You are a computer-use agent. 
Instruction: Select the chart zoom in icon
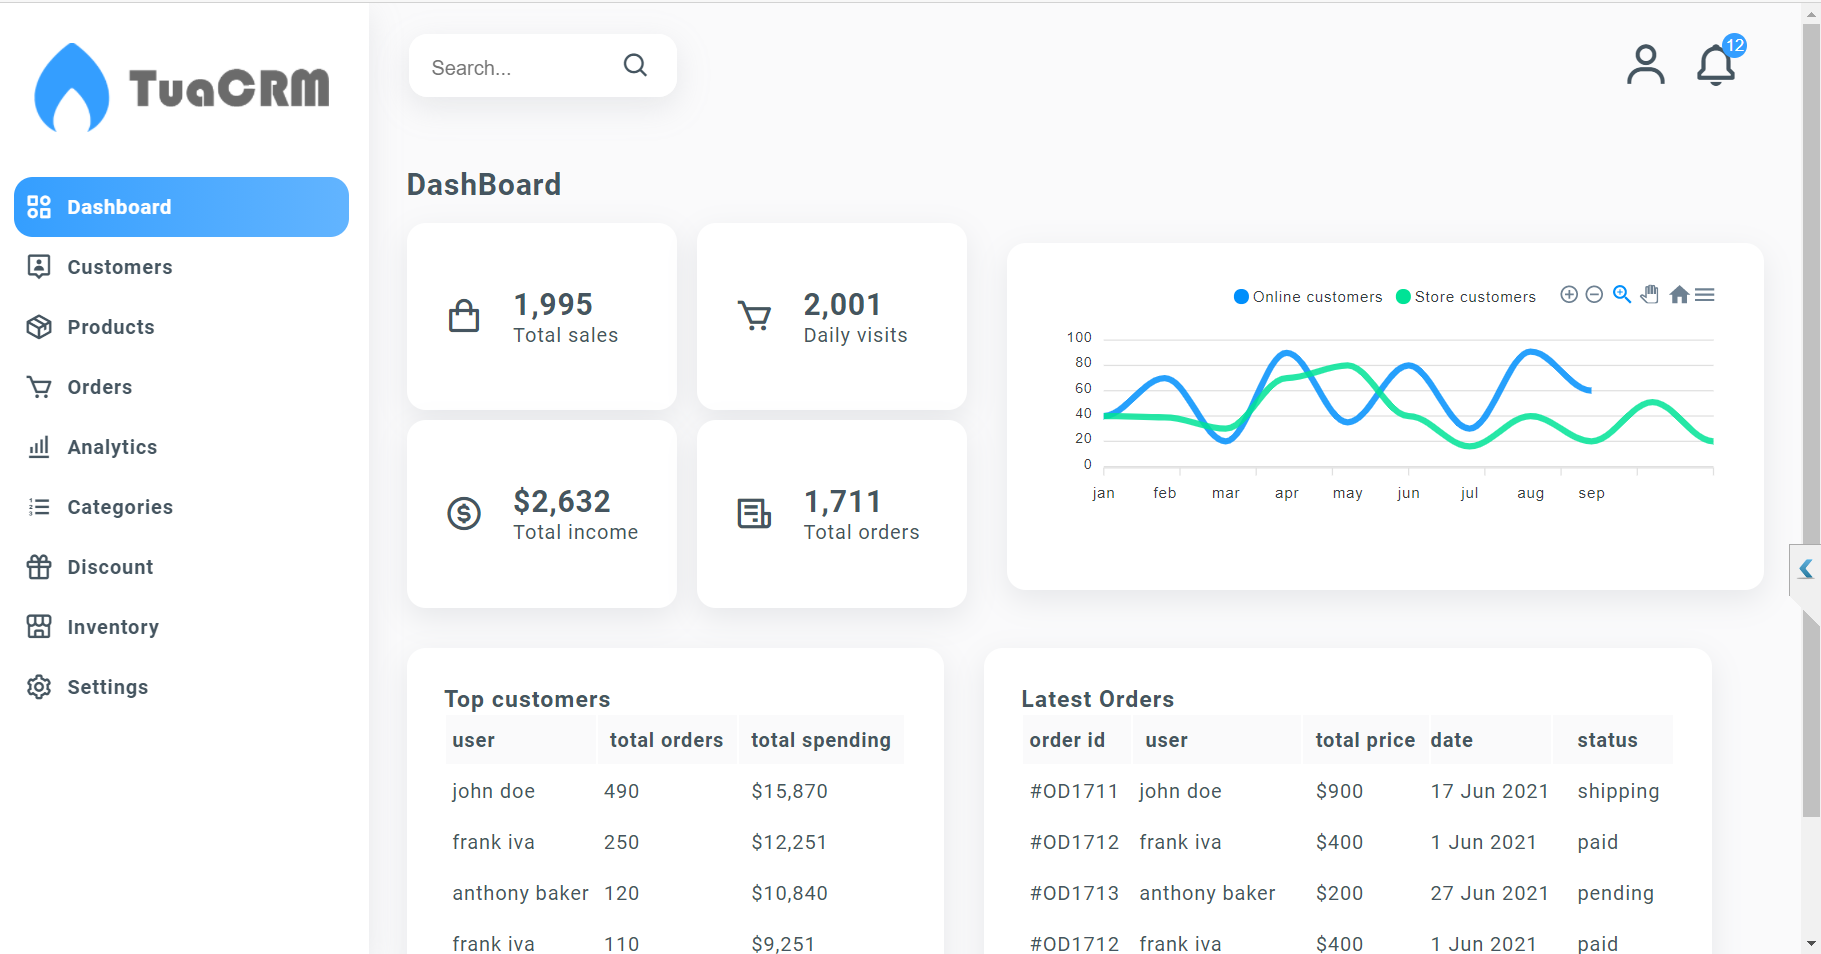click(1569, 294)
